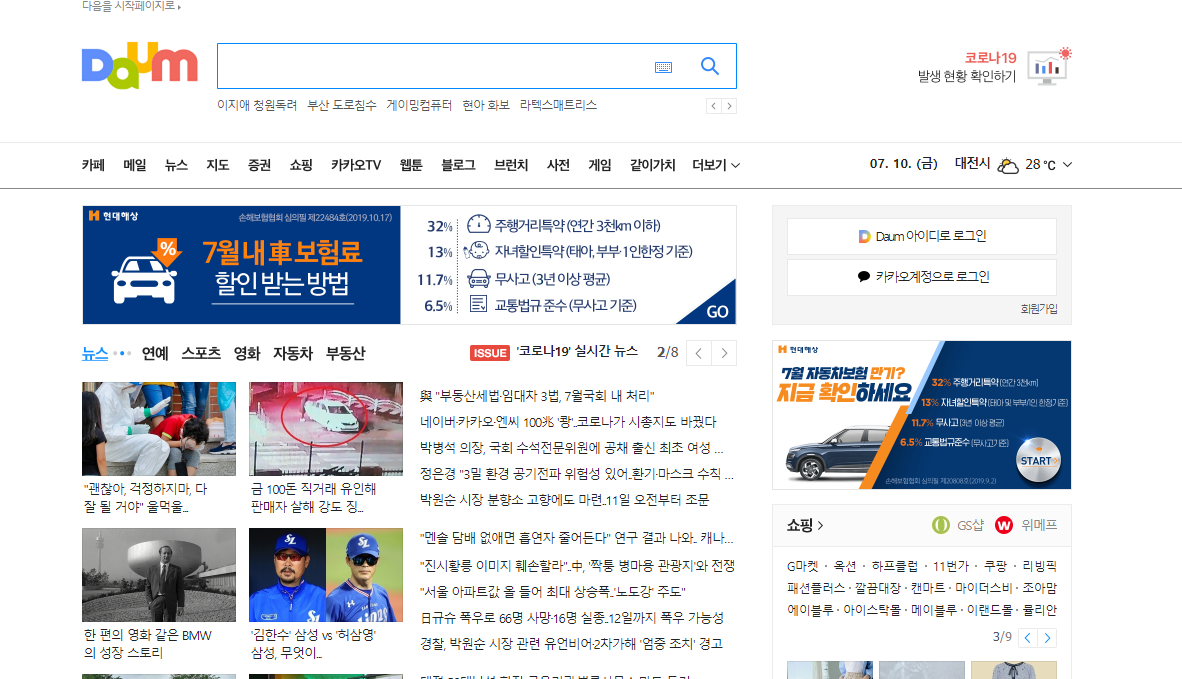Switch to the 연예 news tab

point(155,353)
